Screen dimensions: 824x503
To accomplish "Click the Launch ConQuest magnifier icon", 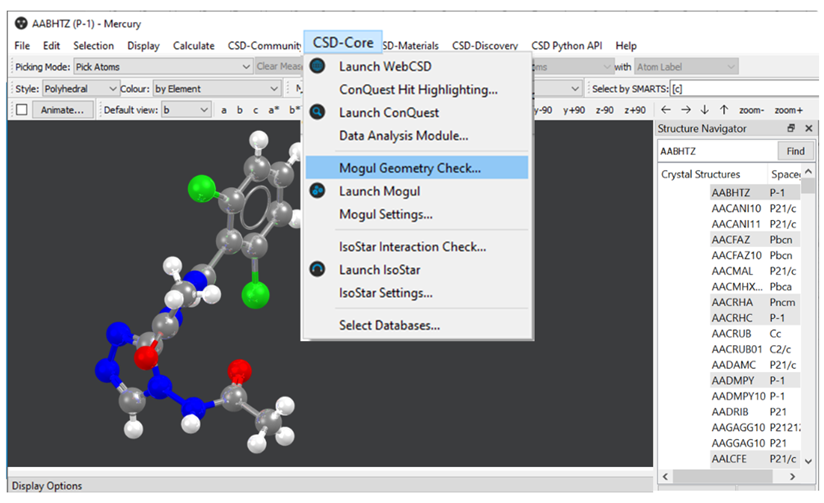I will point(317,113).
